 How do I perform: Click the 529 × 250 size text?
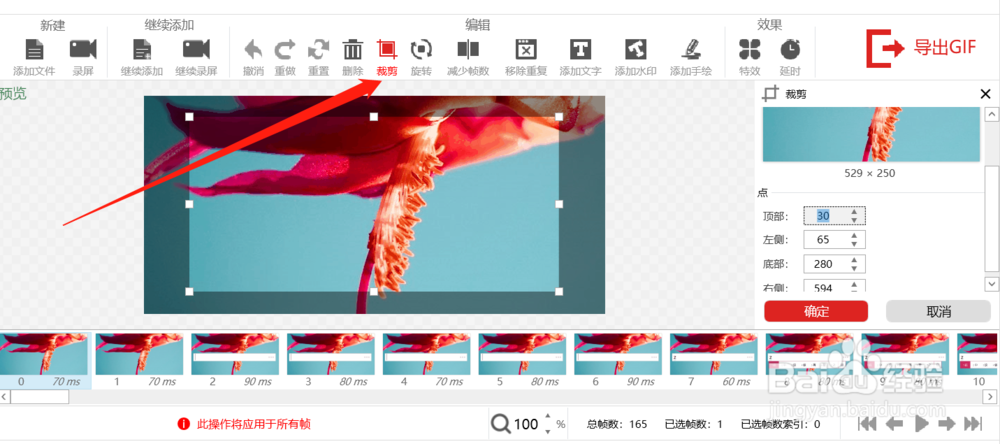coord(871,173)
